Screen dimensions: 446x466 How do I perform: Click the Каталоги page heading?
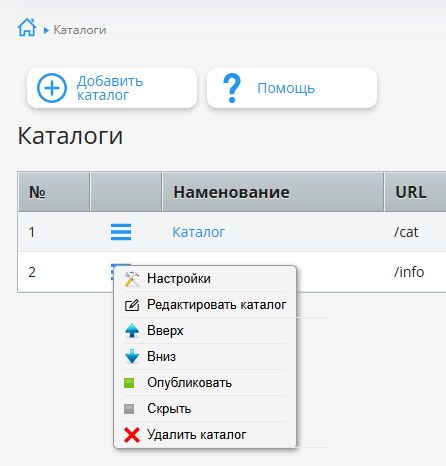(70, 136)
